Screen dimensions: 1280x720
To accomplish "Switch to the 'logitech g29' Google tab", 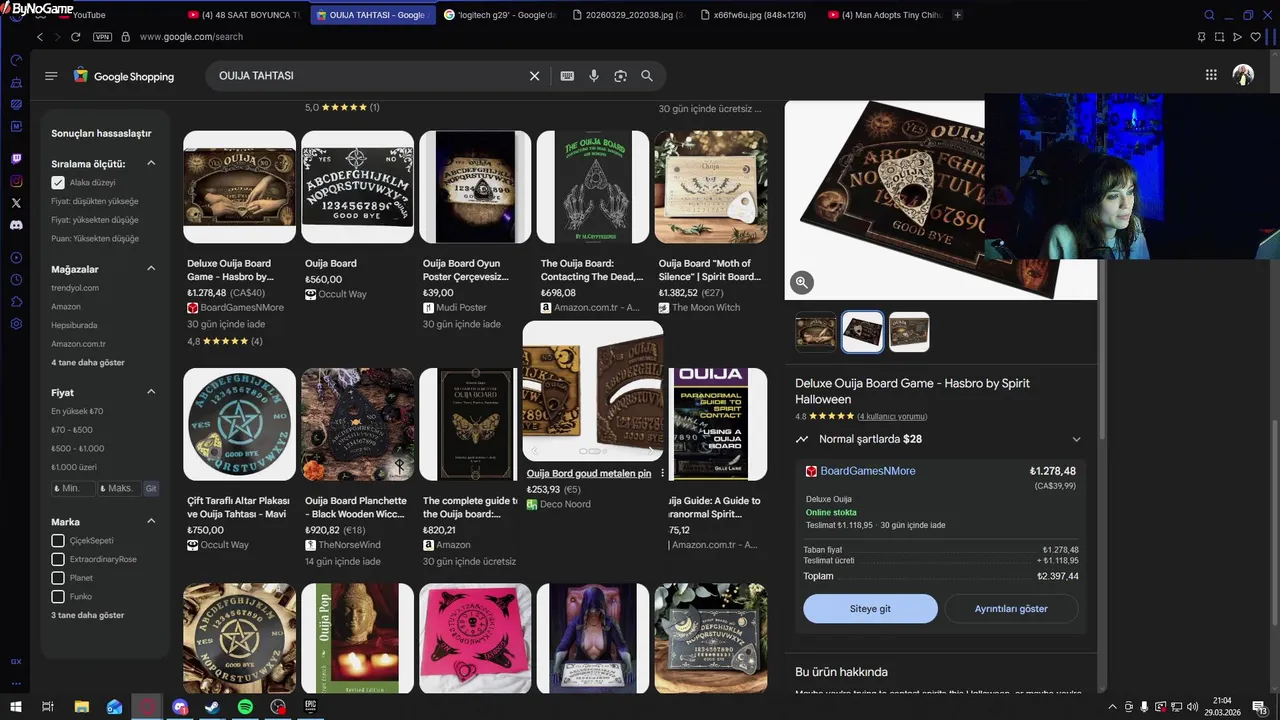I will tap(499, 15).
